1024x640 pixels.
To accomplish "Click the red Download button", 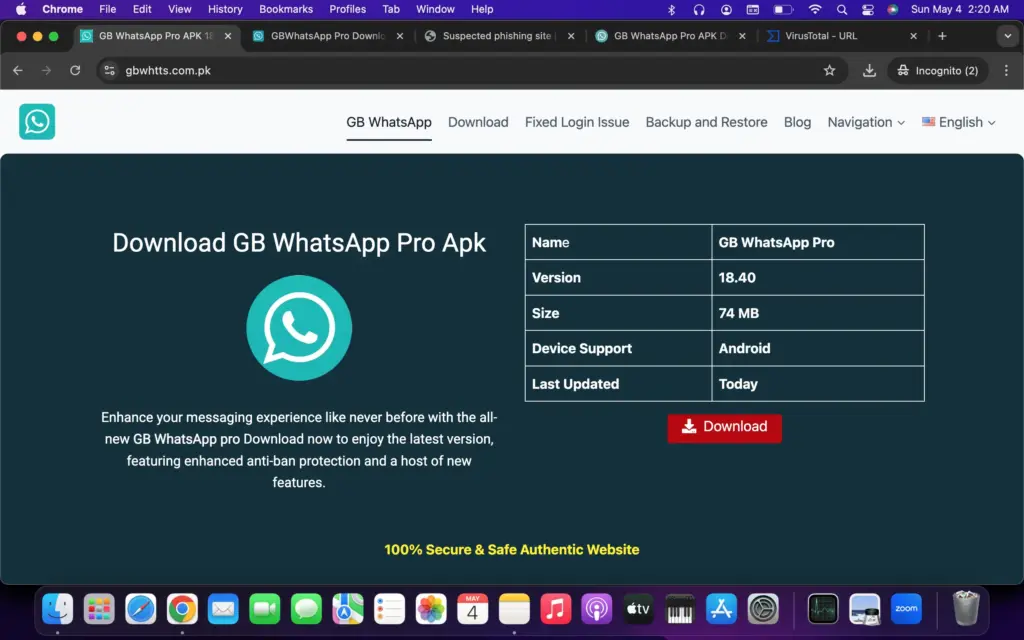I will (x=724, y=428).
